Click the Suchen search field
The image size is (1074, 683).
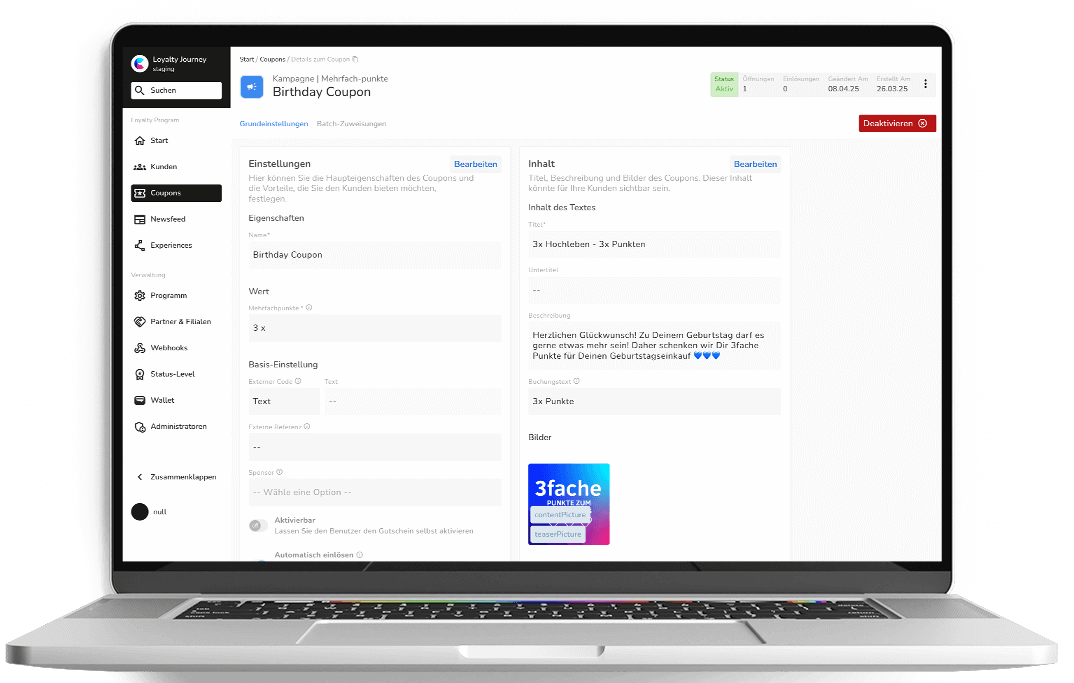[177, 90]
